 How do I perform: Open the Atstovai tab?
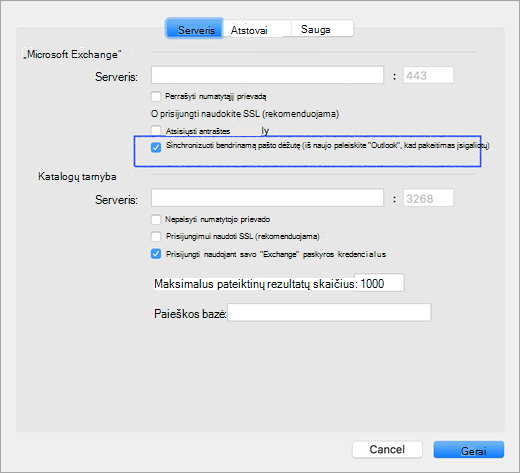257,29
